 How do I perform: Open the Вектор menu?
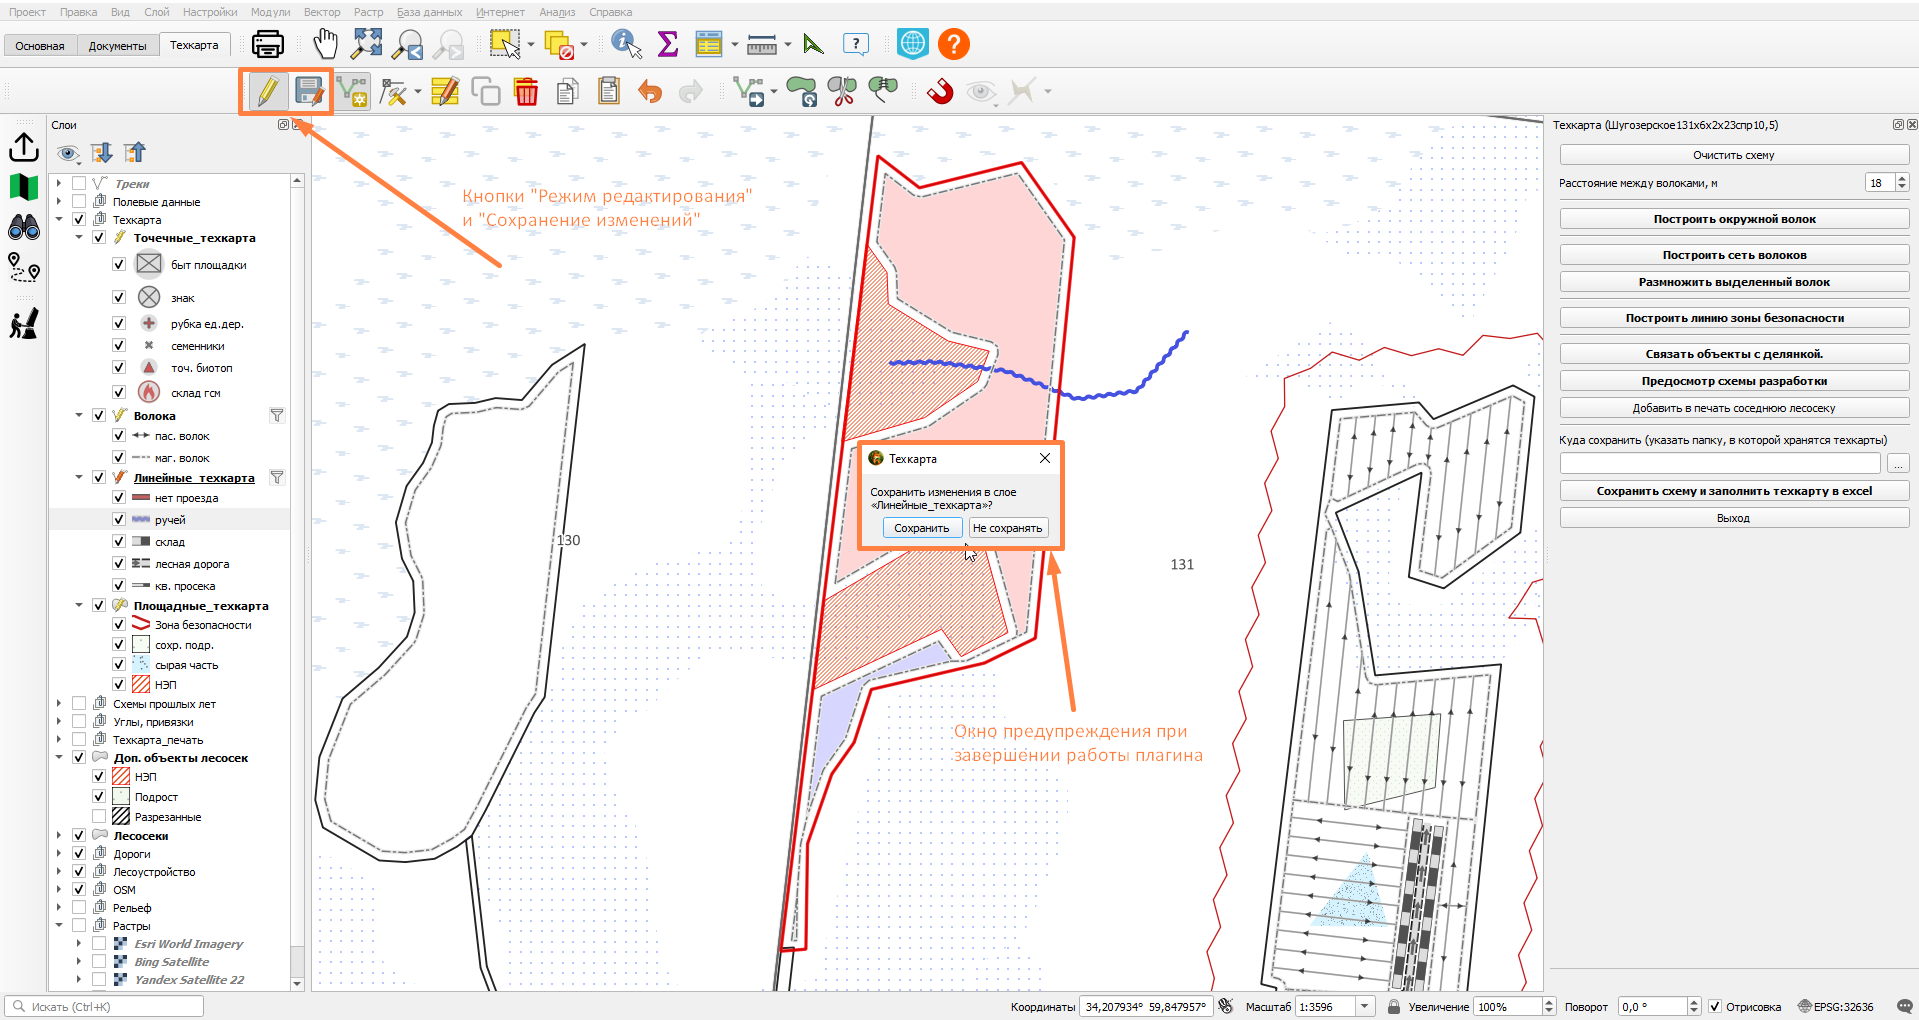tap(322, 12)
